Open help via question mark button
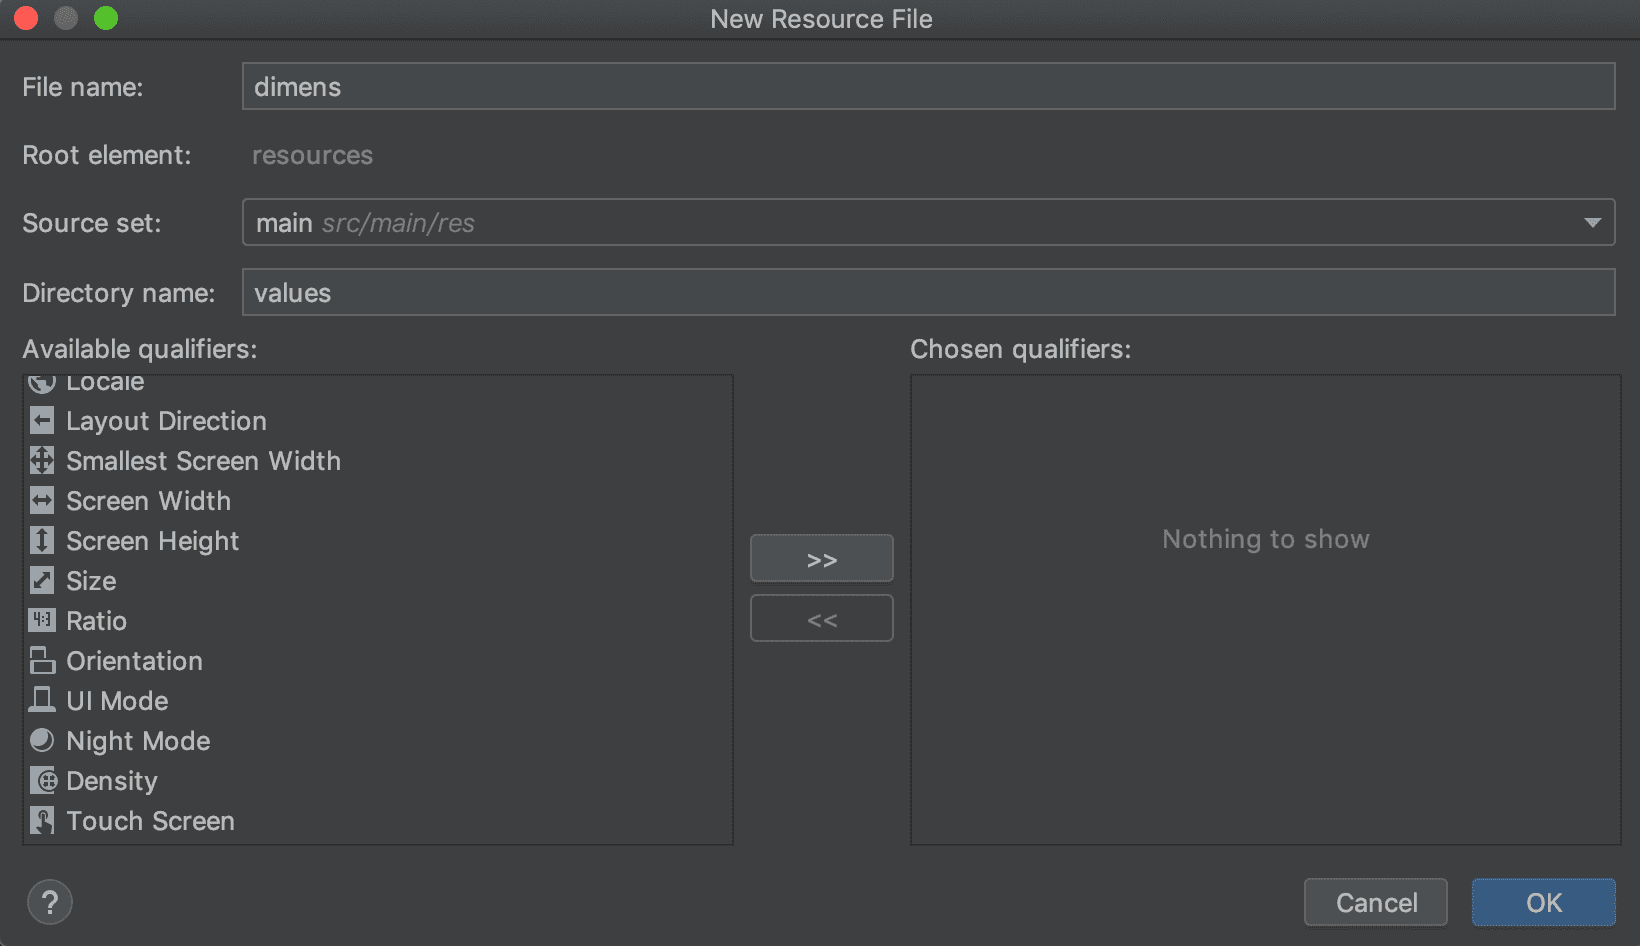Screen dimensions: 1640x946 point(50,903)
